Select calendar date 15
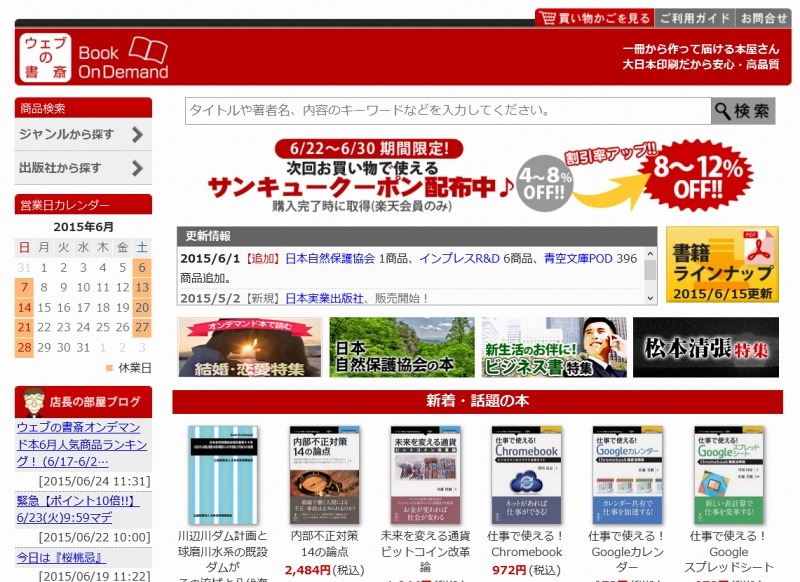The image size is (800, 582). pyautogui.click(x=44, y=308)
